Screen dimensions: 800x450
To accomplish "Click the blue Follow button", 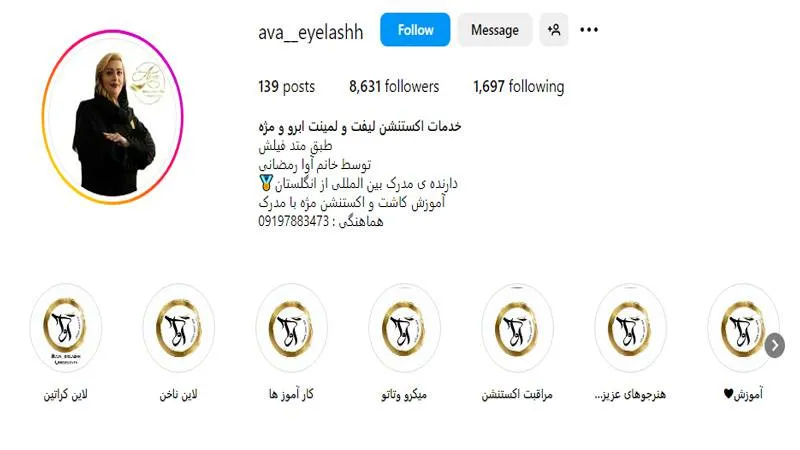I will coord(415,30).
